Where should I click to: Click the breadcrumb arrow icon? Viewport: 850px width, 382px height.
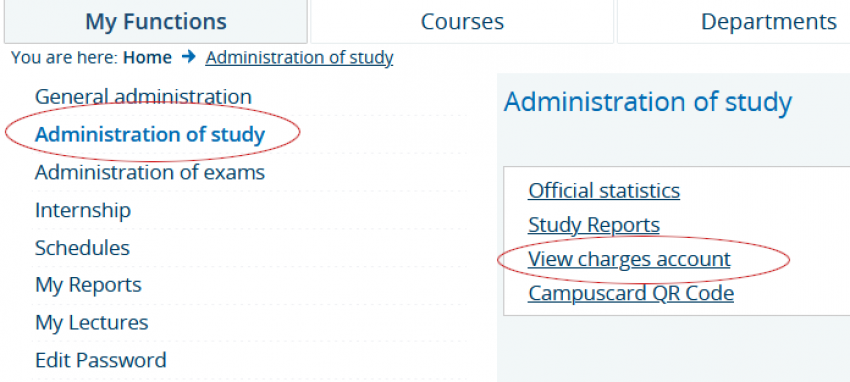(189, 57)
